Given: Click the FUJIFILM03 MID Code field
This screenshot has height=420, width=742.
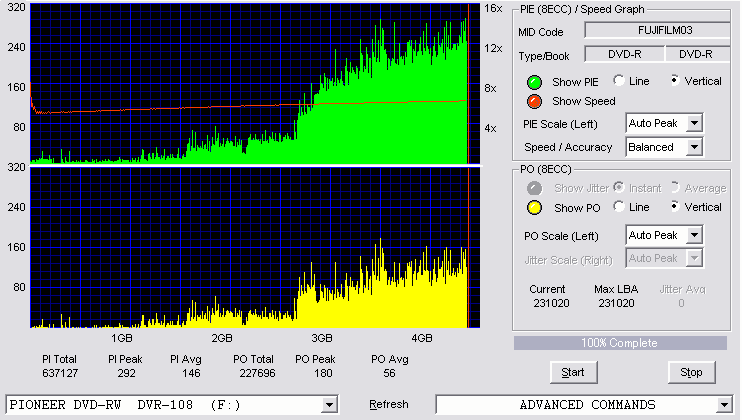Looking at the screenshot, I should point(658,30).
